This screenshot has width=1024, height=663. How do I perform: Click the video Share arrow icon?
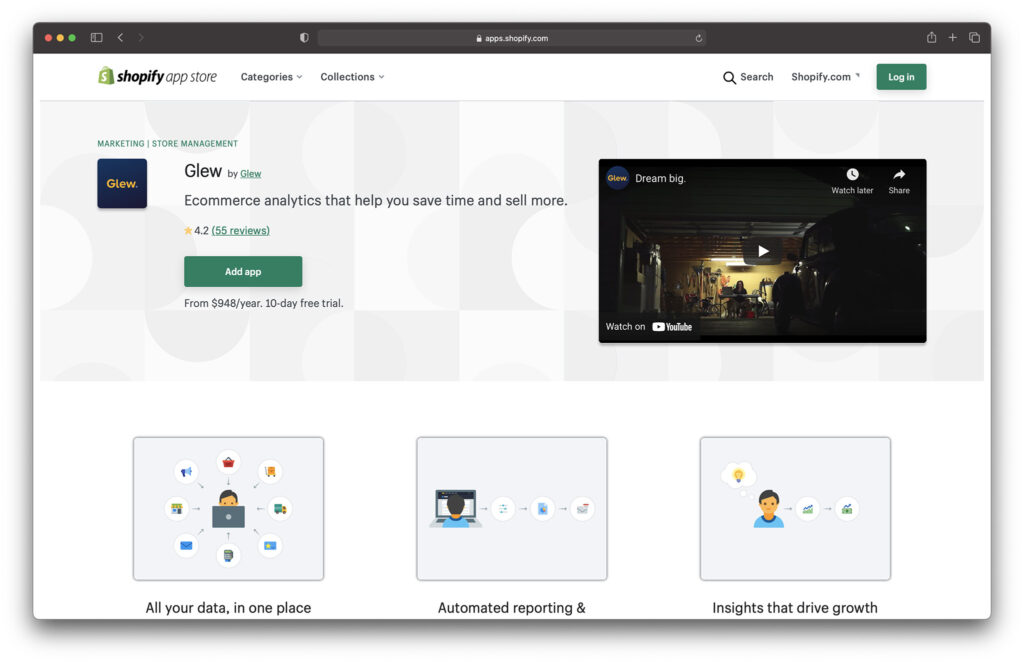899,174
